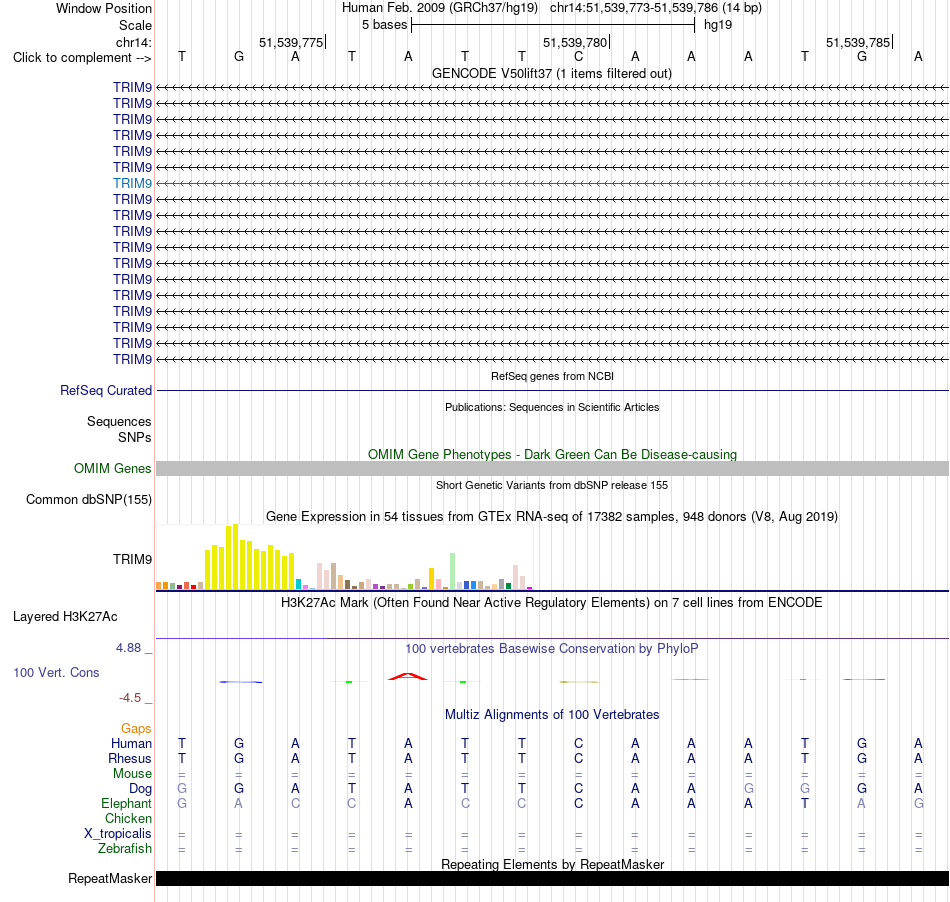Click the red PhyloP conservation peak
The image size is (950, 902).
coord(408,677)
